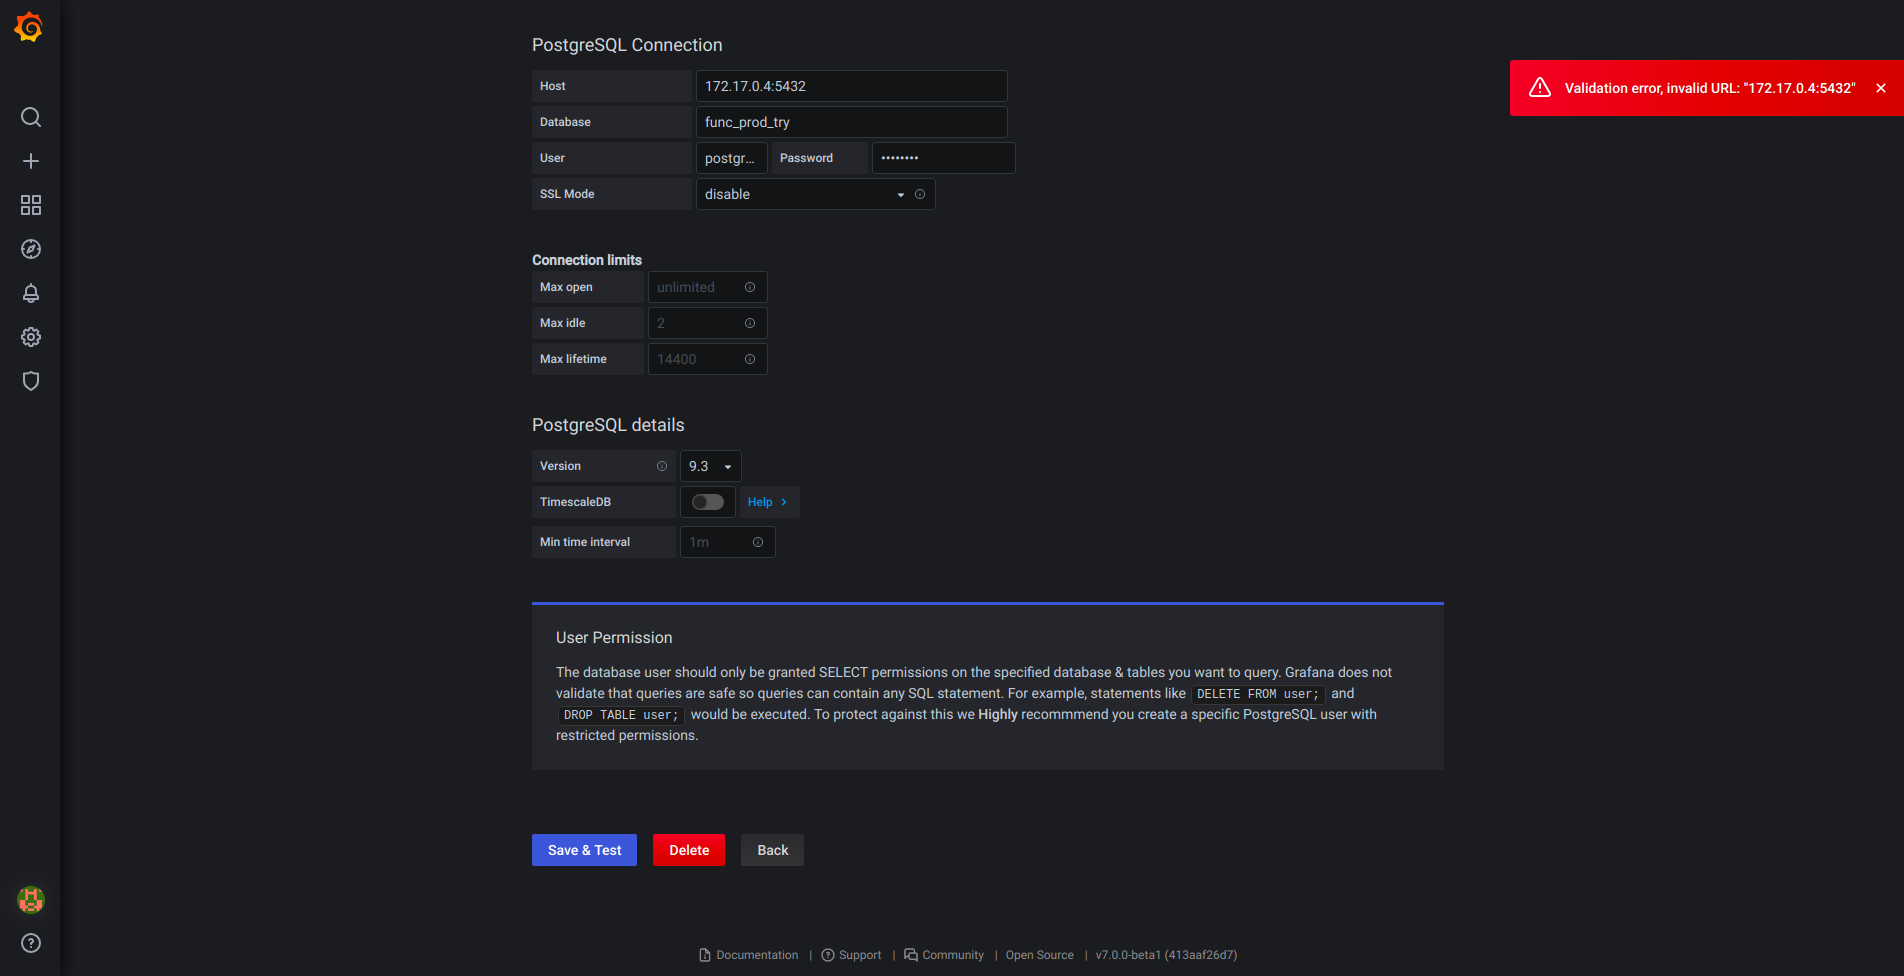Edit the User input field
This screenshot has width=1904, height=976.
(732, 158)
